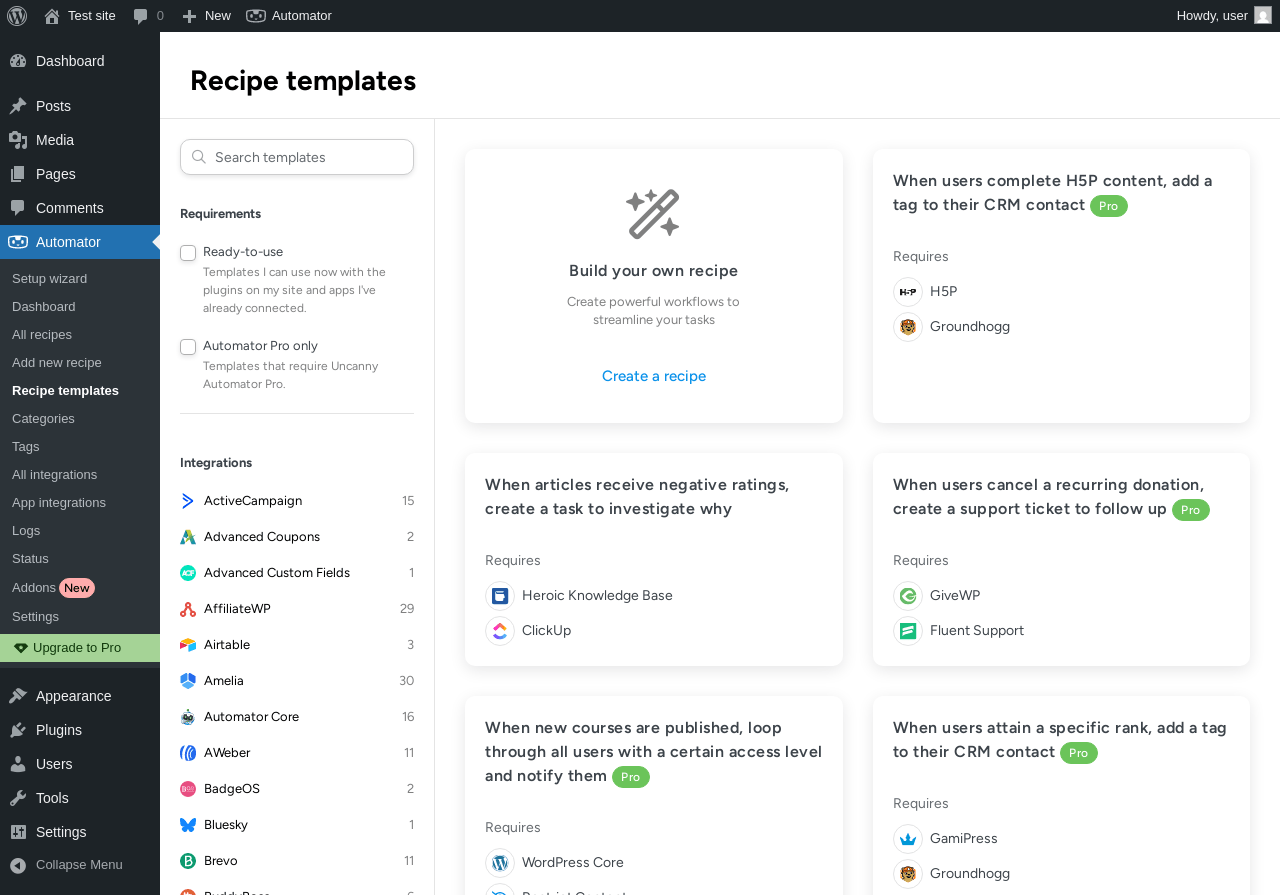Image resolution: width=1280 pixels, height=895 pixels.
Task: Click the Create a recipe link
Action: point(654,376)
